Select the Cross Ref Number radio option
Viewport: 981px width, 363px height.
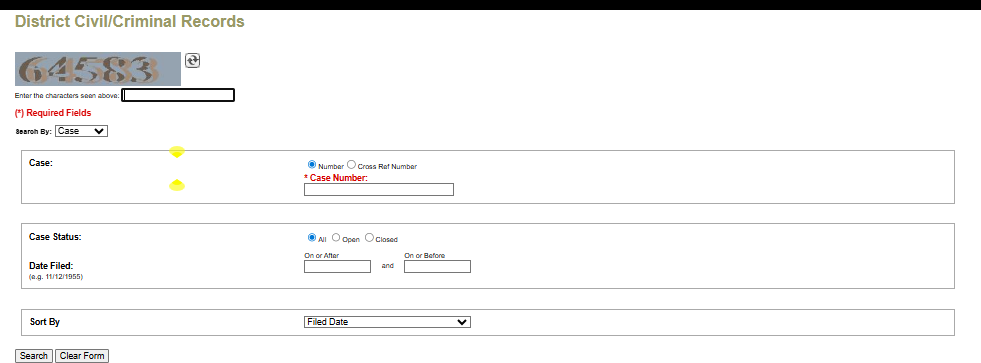coord(351,165)
